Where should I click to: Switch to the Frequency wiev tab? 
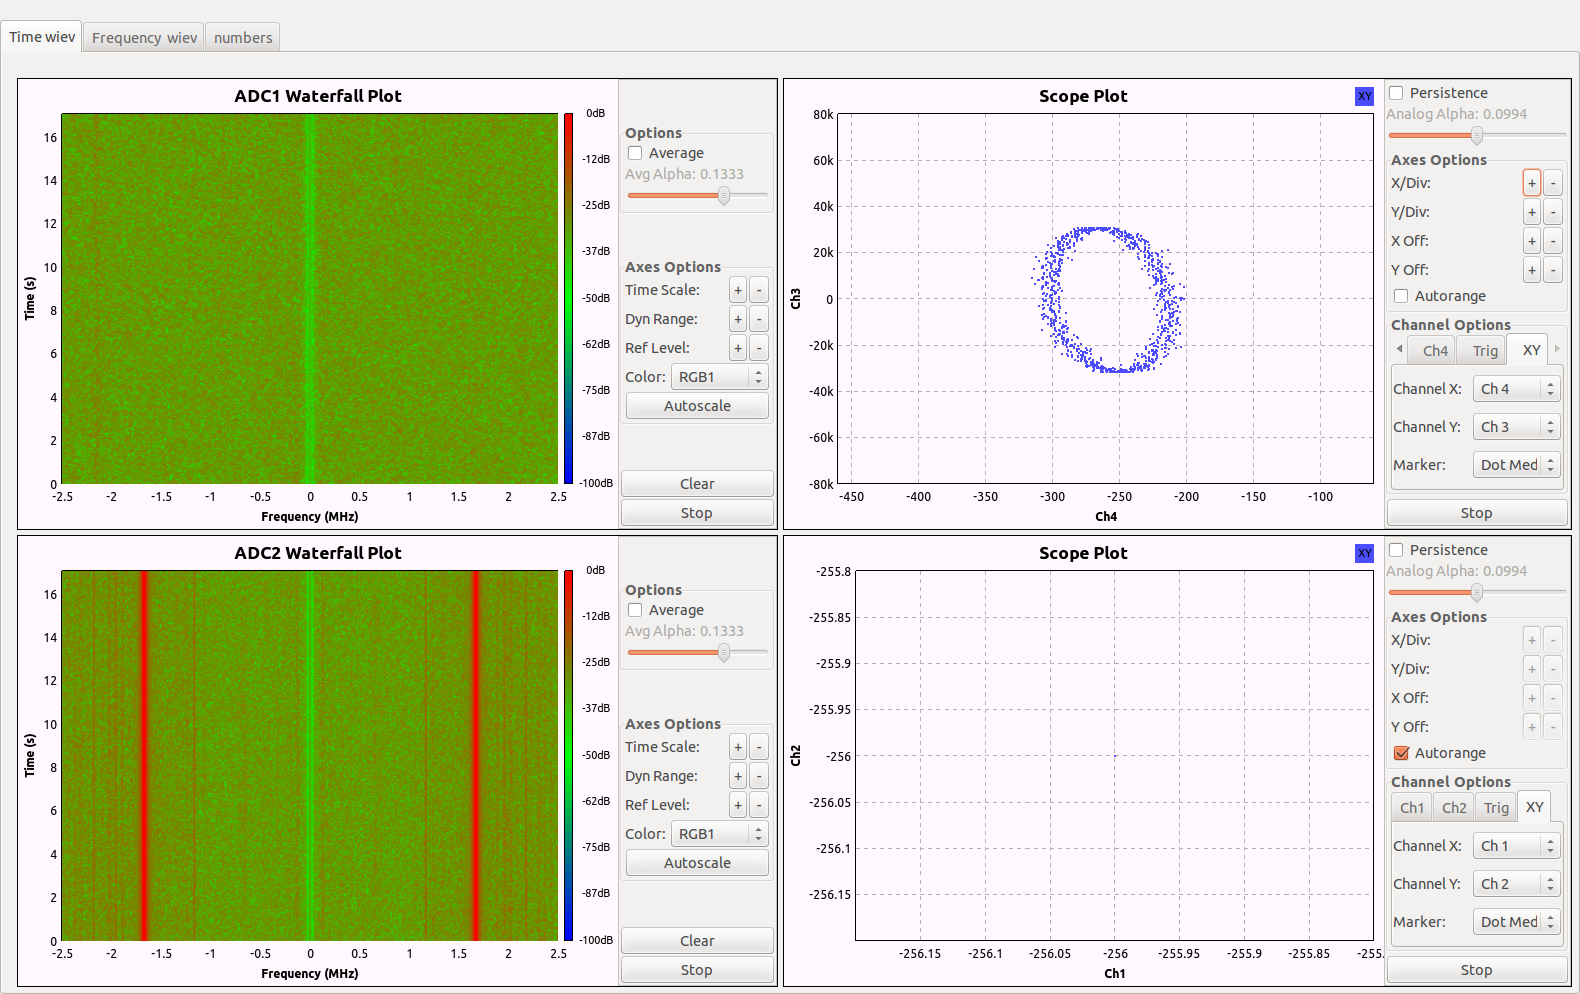click(144, 38)
